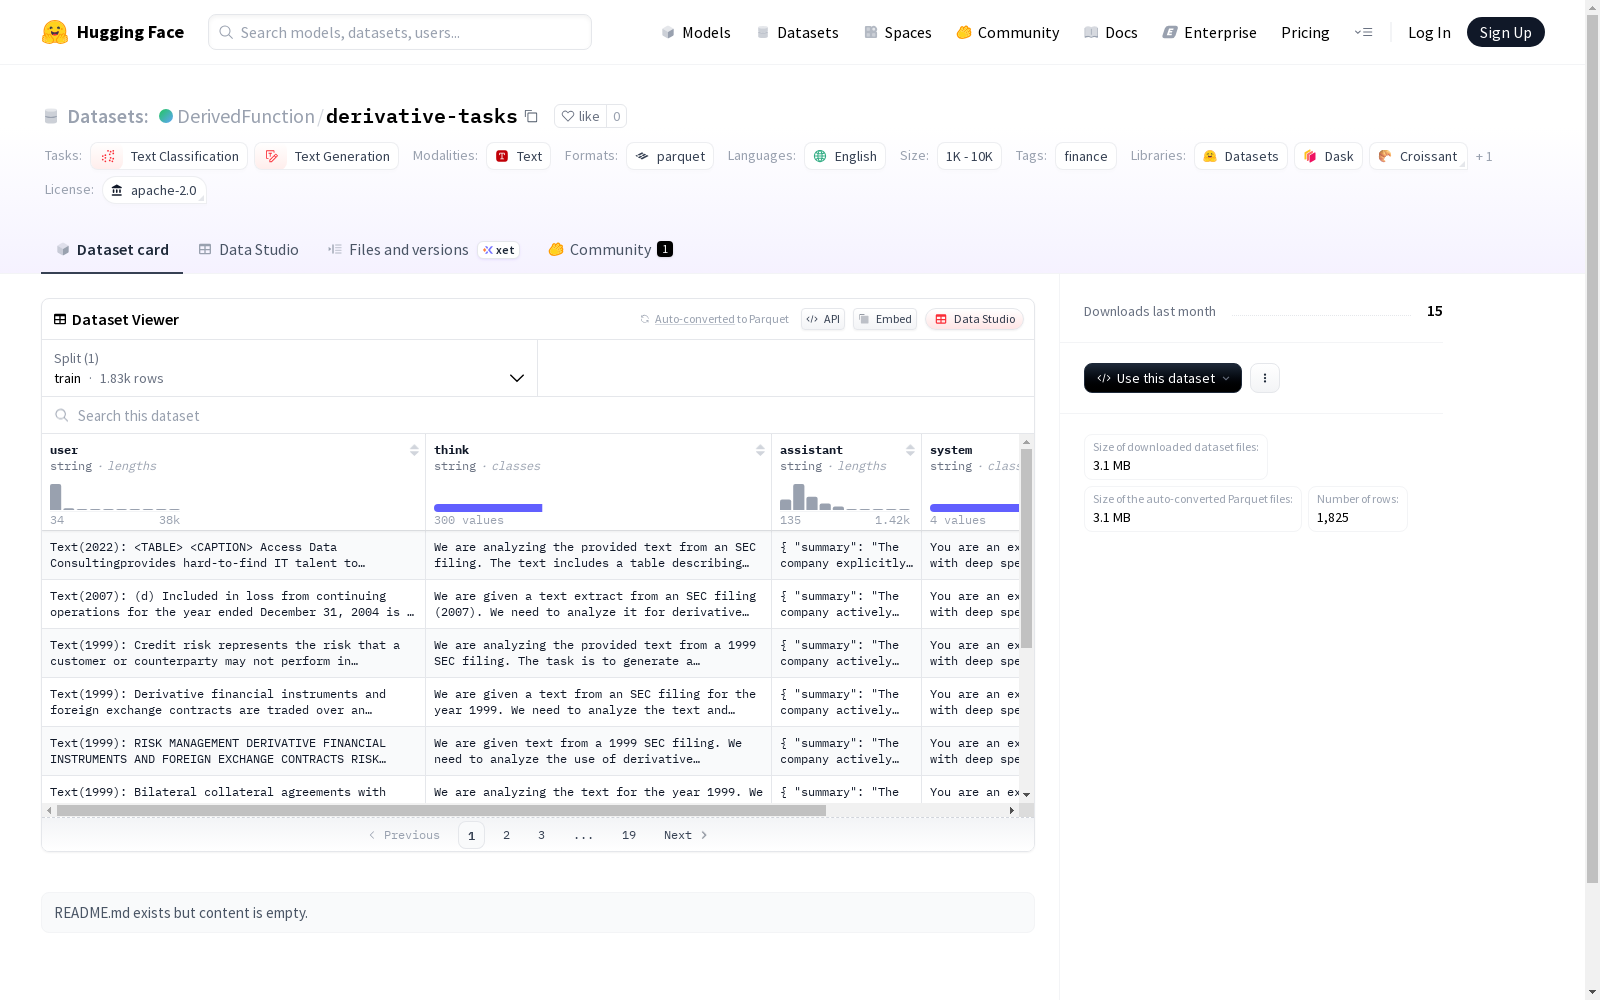Viewport: 1600px width, 1000px height.
Task: Click the like count 0
Action: point(617,116)
